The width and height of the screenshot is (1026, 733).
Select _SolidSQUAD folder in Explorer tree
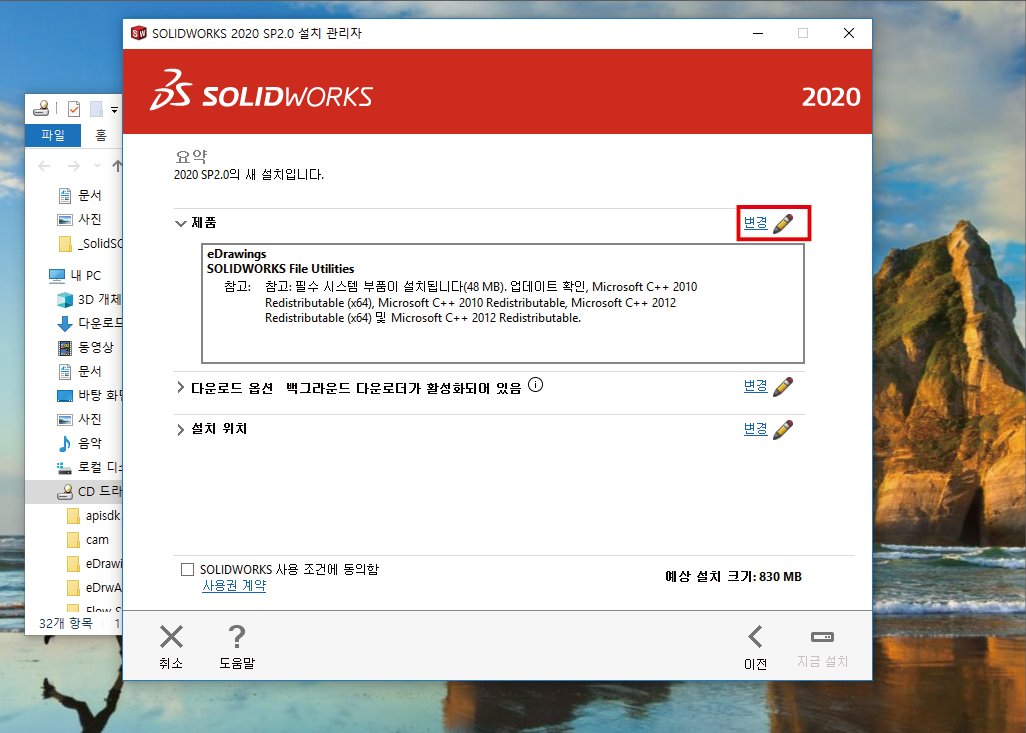pyautogui.click(x=90, y=243)
